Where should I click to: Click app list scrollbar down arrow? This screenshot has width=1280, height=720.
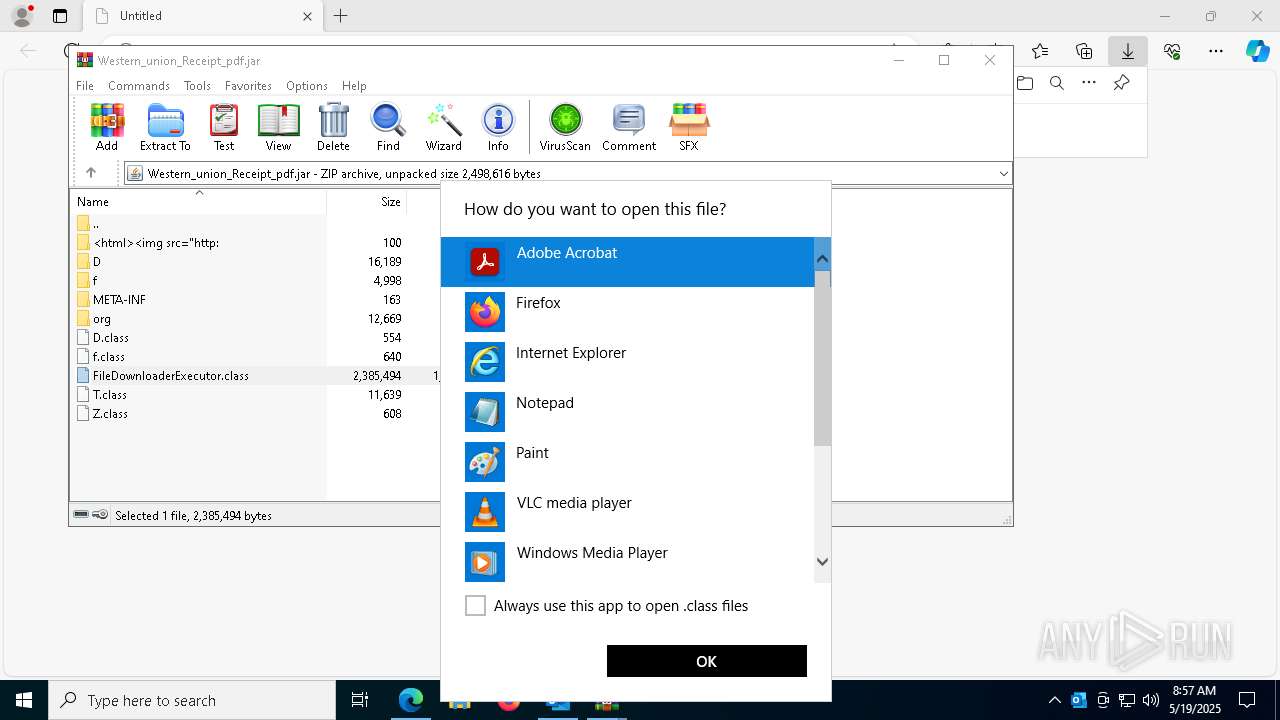pyautogui.click(x=822, y=562)
